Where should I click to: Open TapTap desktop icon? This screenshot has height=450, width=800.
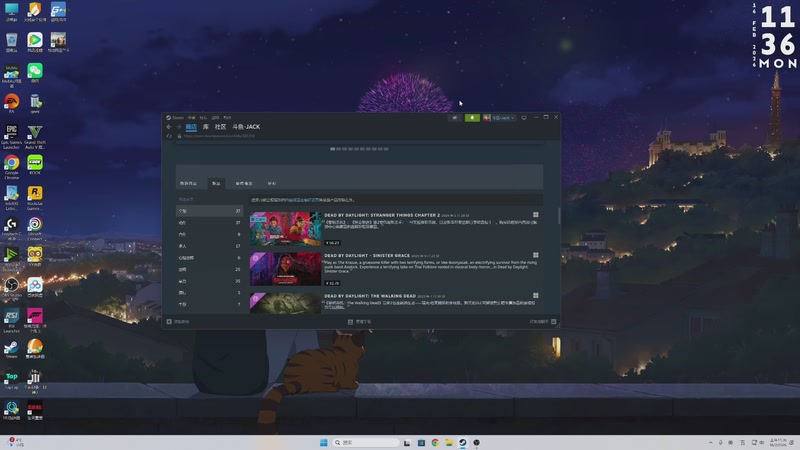(11, 380)
